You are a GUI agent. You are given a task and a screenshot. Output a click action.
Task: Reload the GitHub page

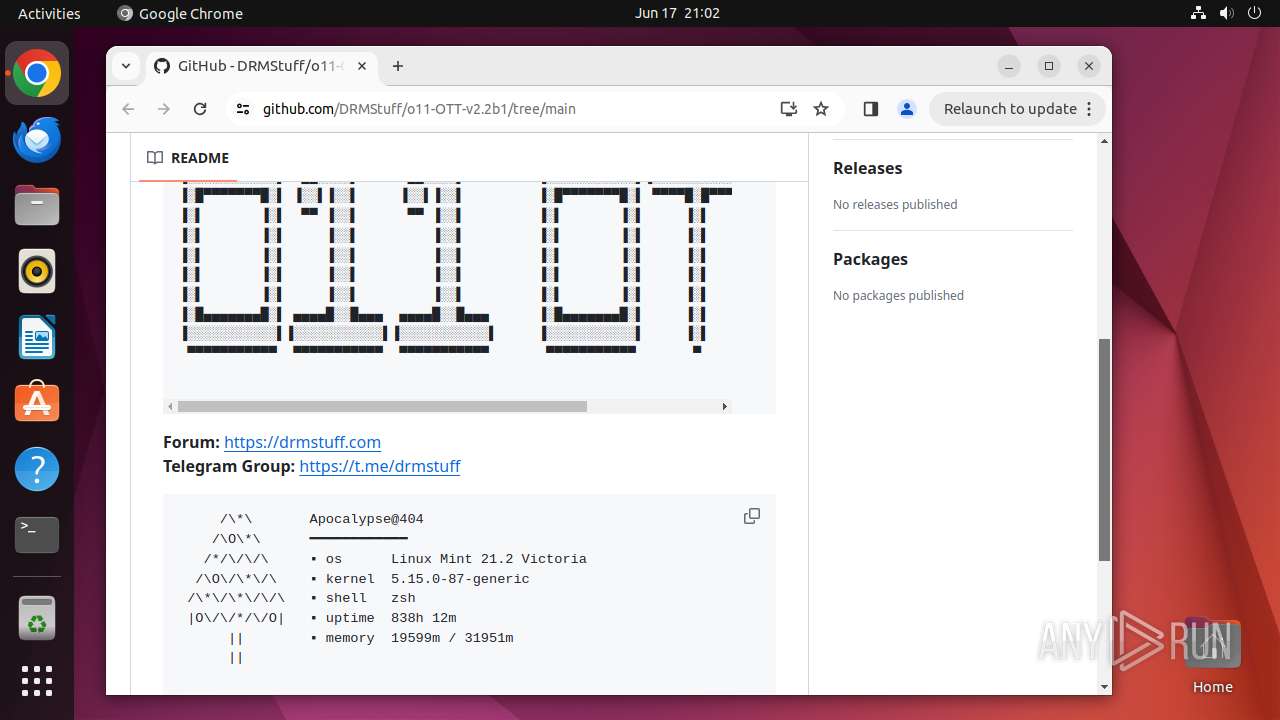[200, 109]
